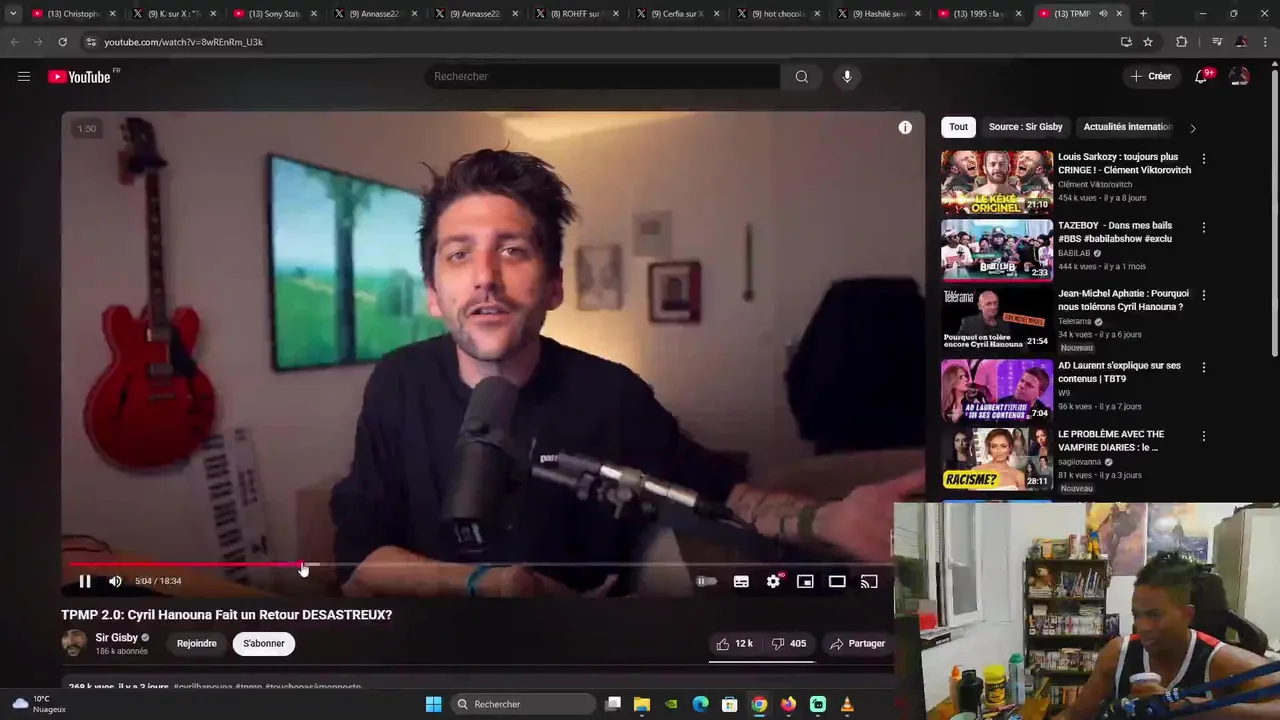Select the Tout filter chip
The image size is (1280, 720).
coord(958,127)
